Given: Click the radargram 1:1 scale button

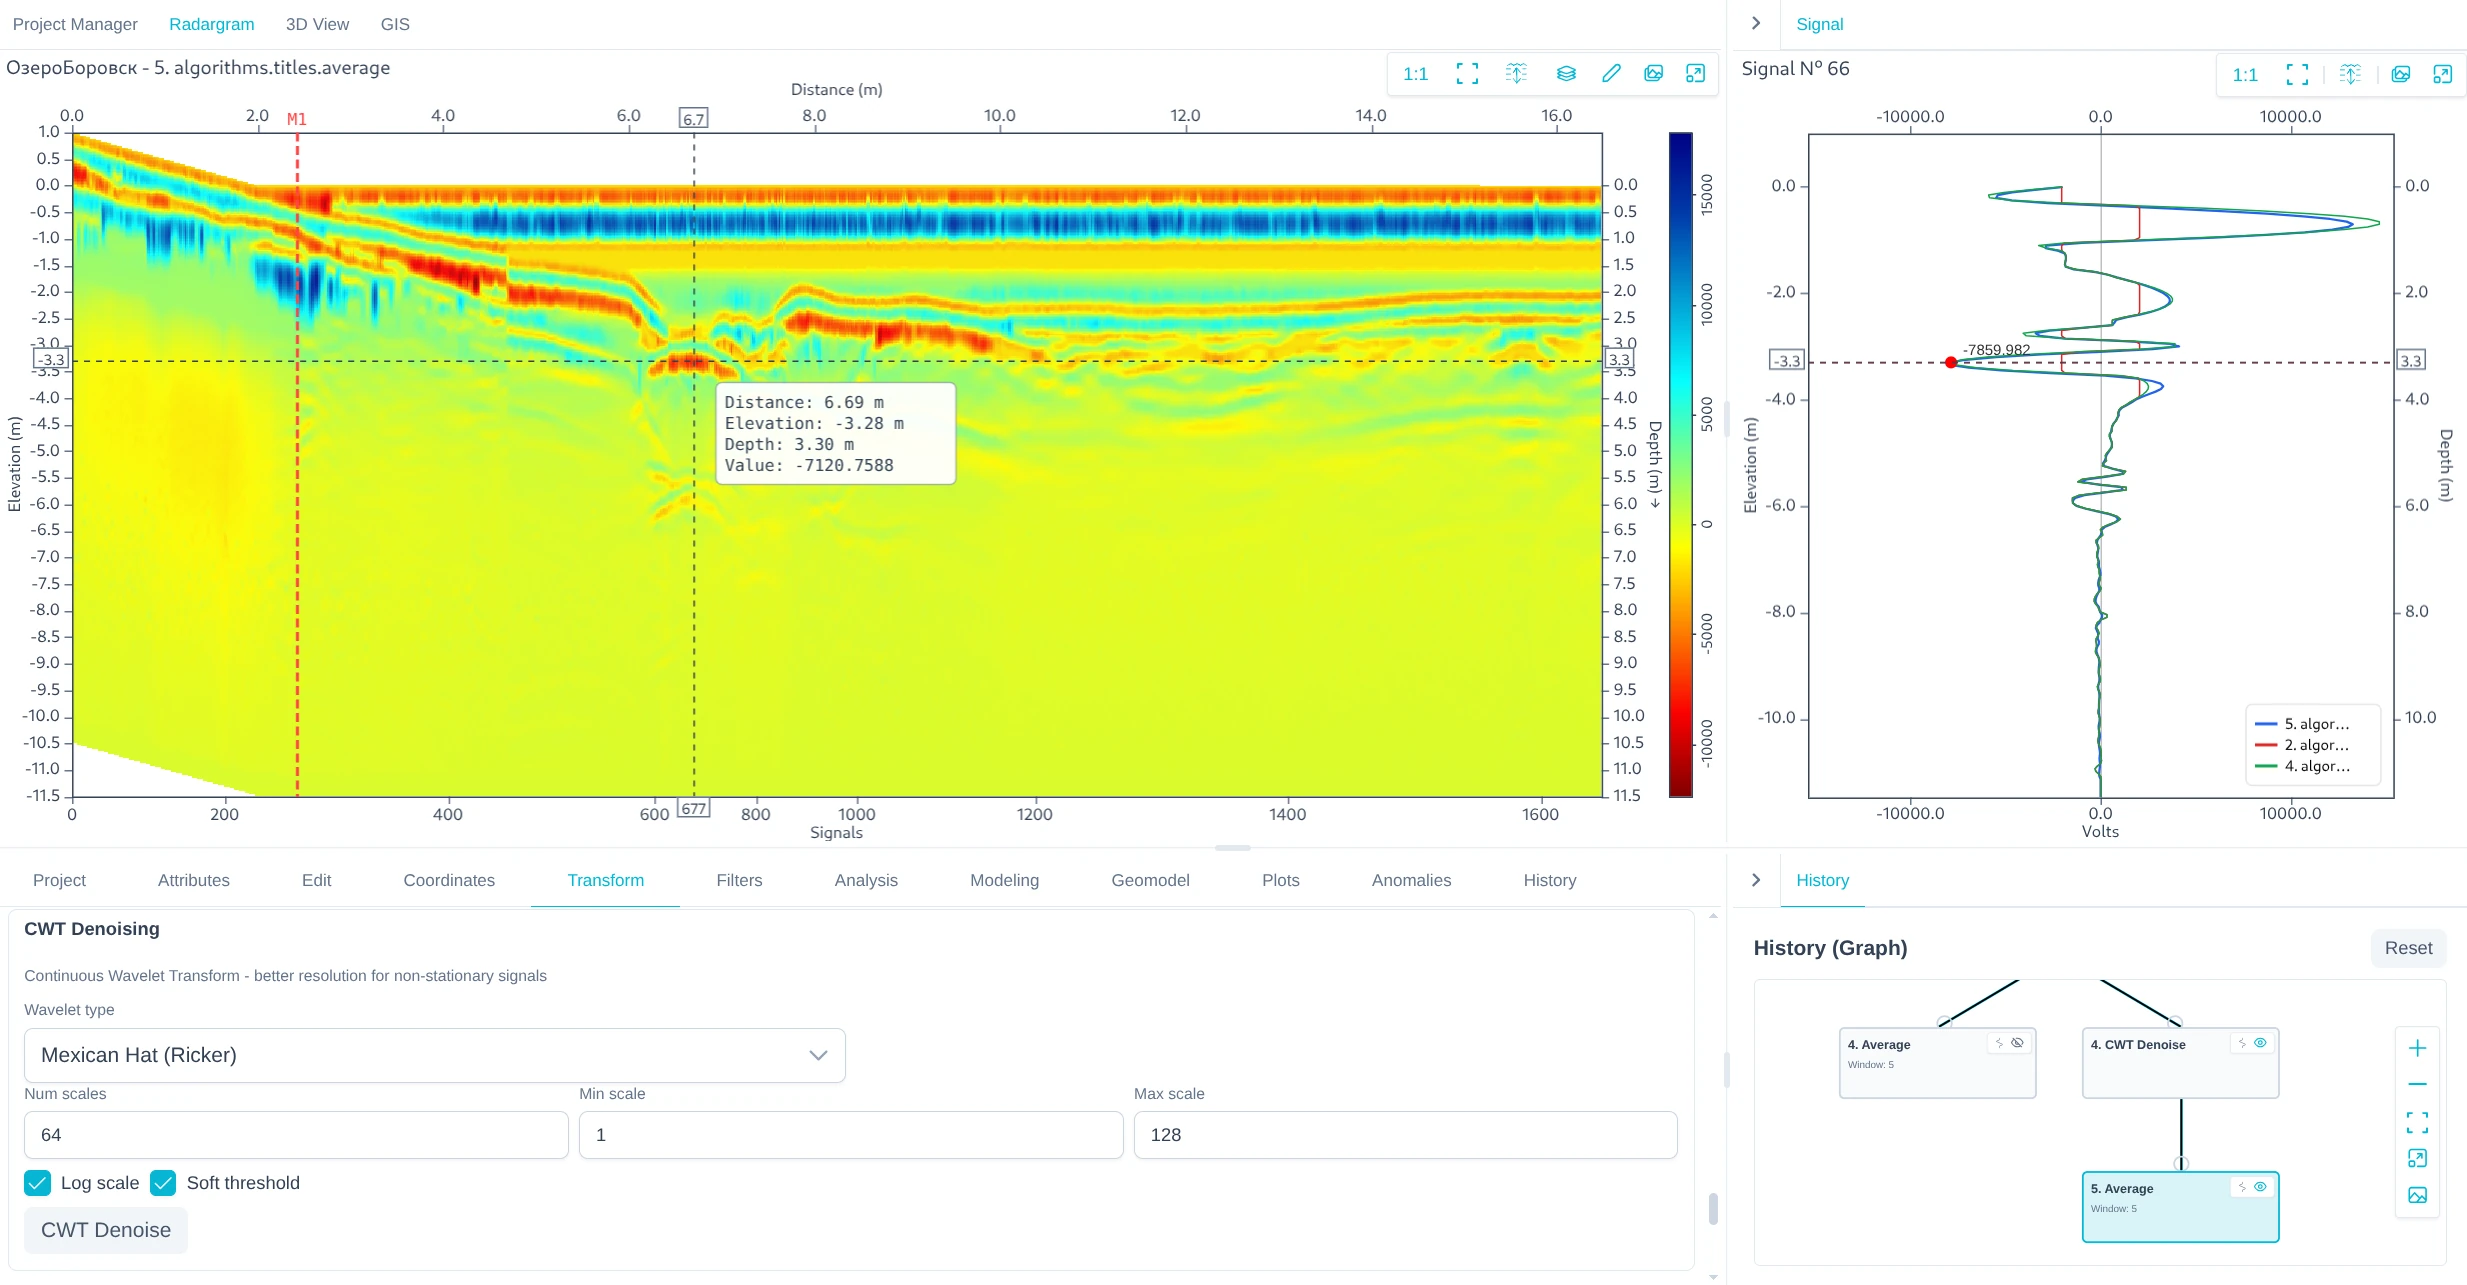Looking at the screenshot, I should tap(1415, 74).
